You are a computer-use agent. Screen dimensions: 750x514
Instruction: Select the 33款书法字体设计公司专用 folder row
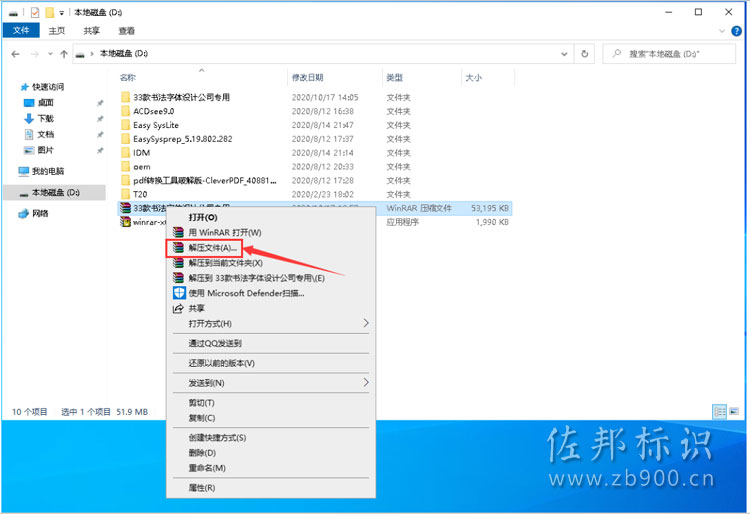315,97
